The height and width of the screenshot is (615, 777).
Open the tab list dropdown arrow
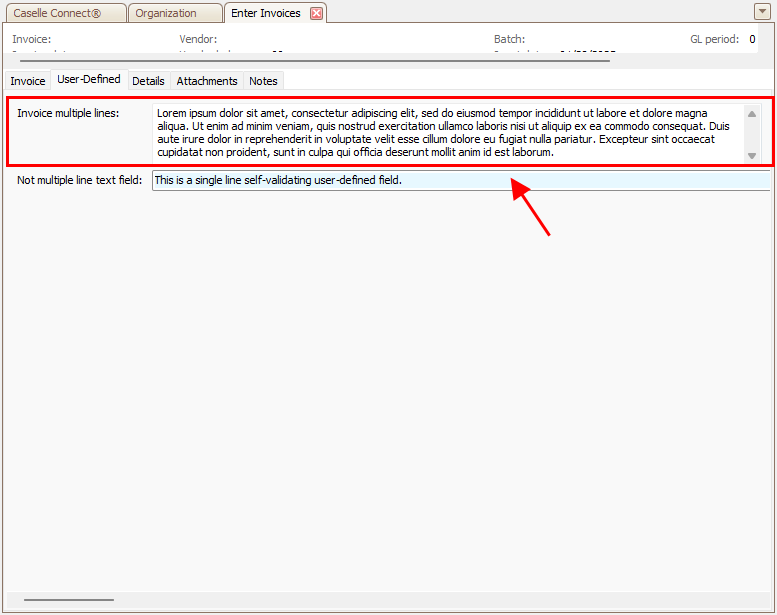(x=762, y=11)
